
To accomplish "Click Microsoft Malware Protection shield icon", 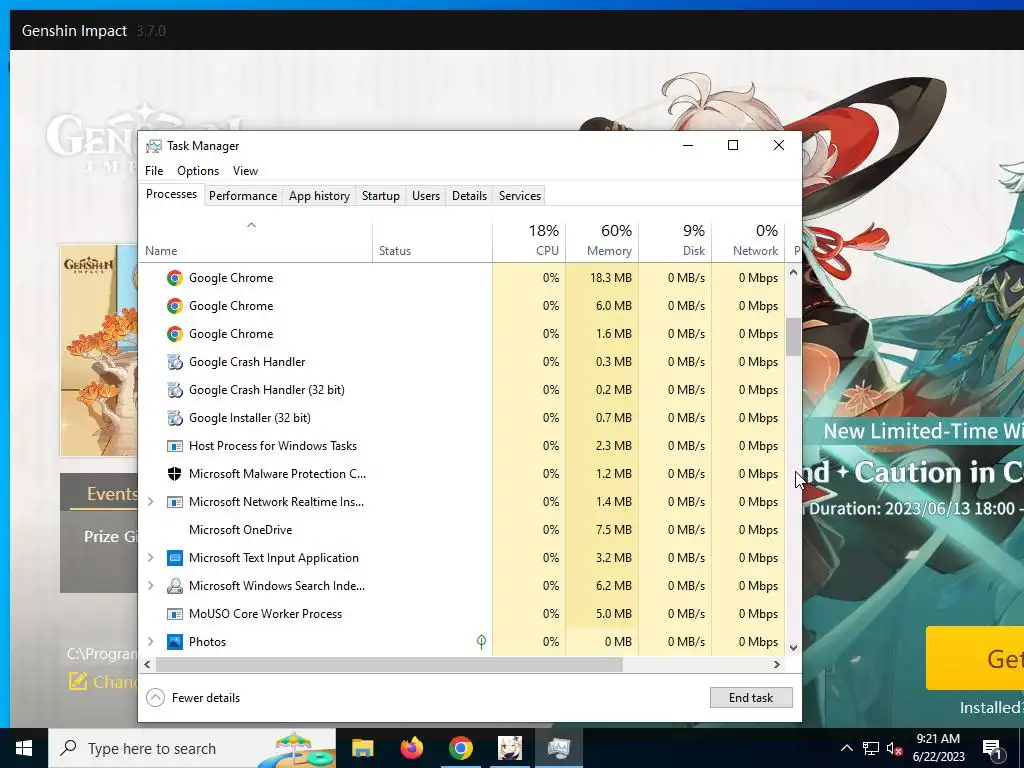I will click(174, 474).
